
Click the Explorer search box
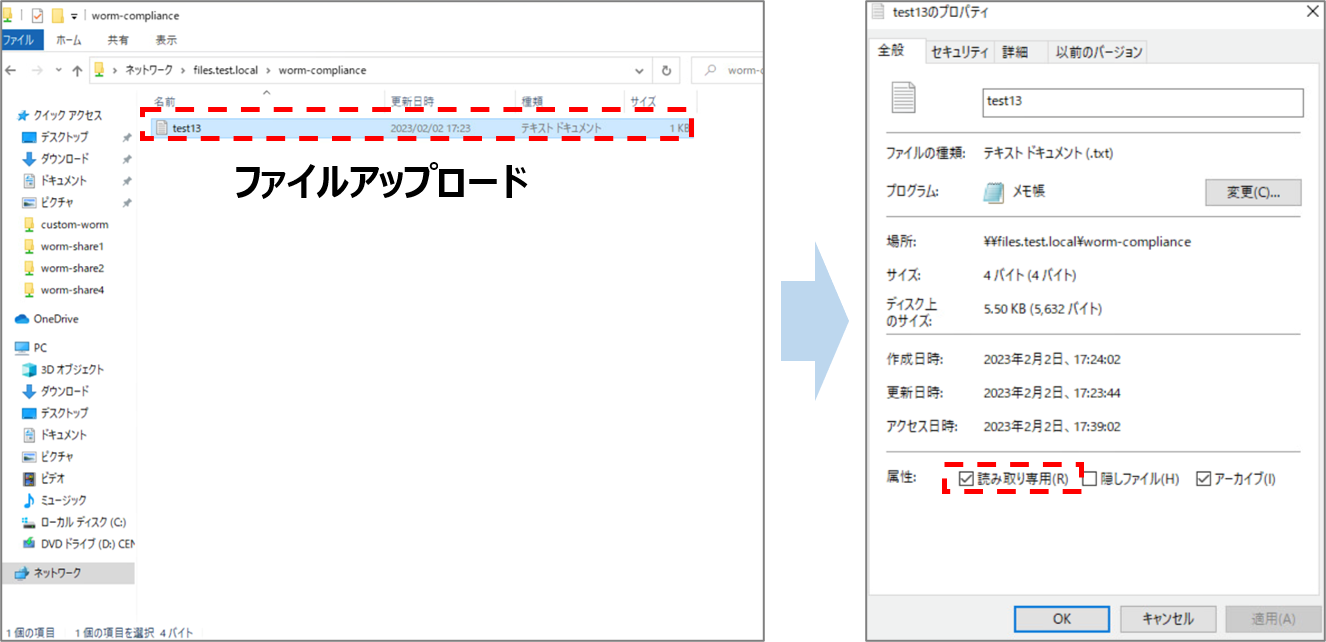727,71
